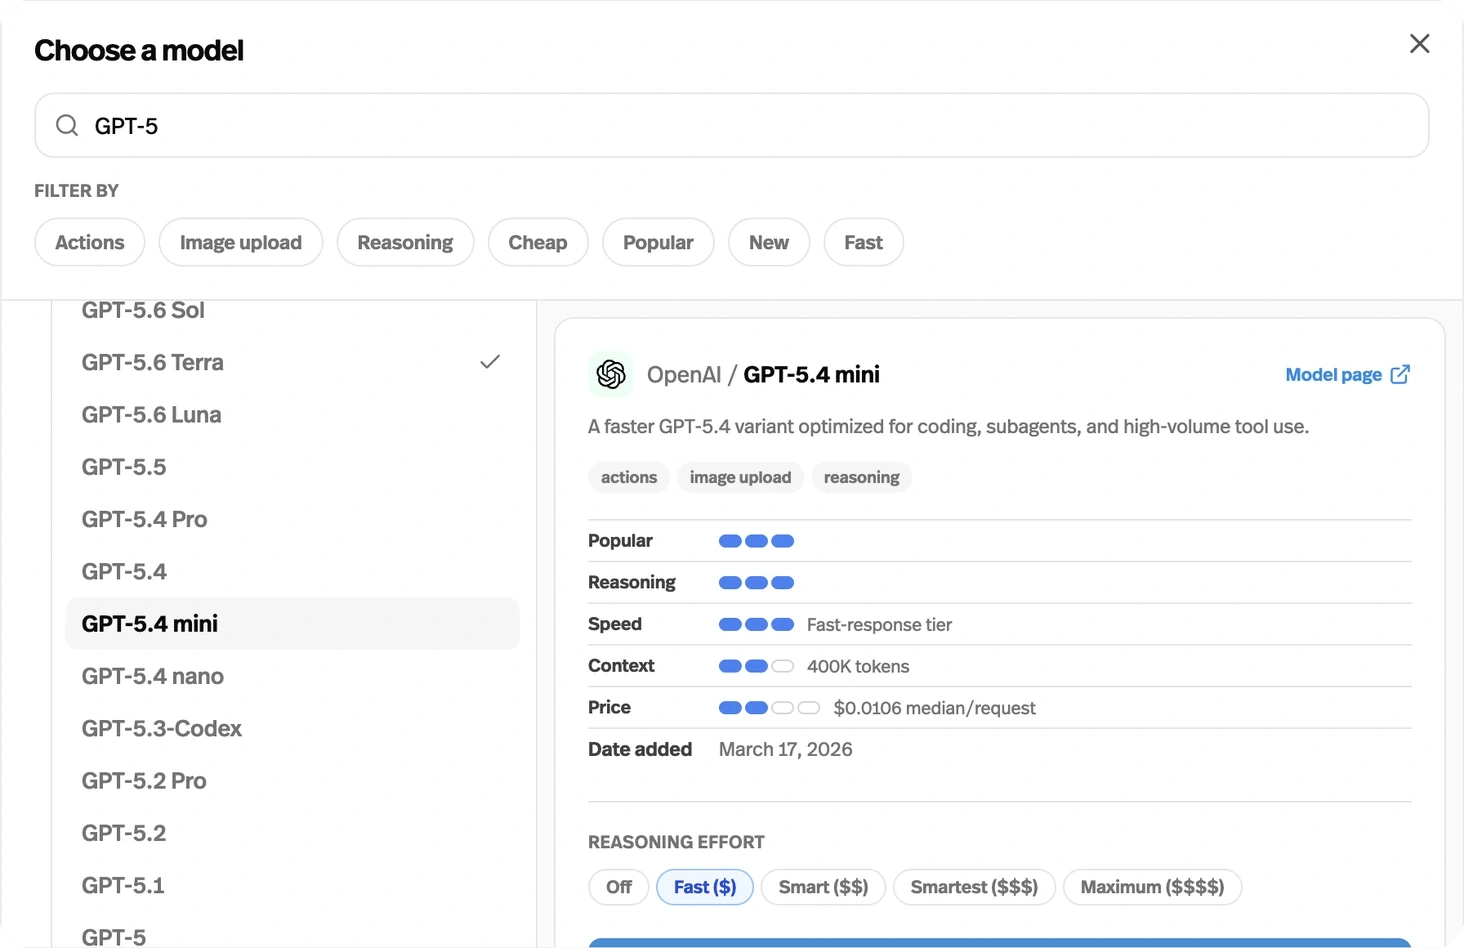
Task: Click the search magnifier icon
Action: click(67, 125)
